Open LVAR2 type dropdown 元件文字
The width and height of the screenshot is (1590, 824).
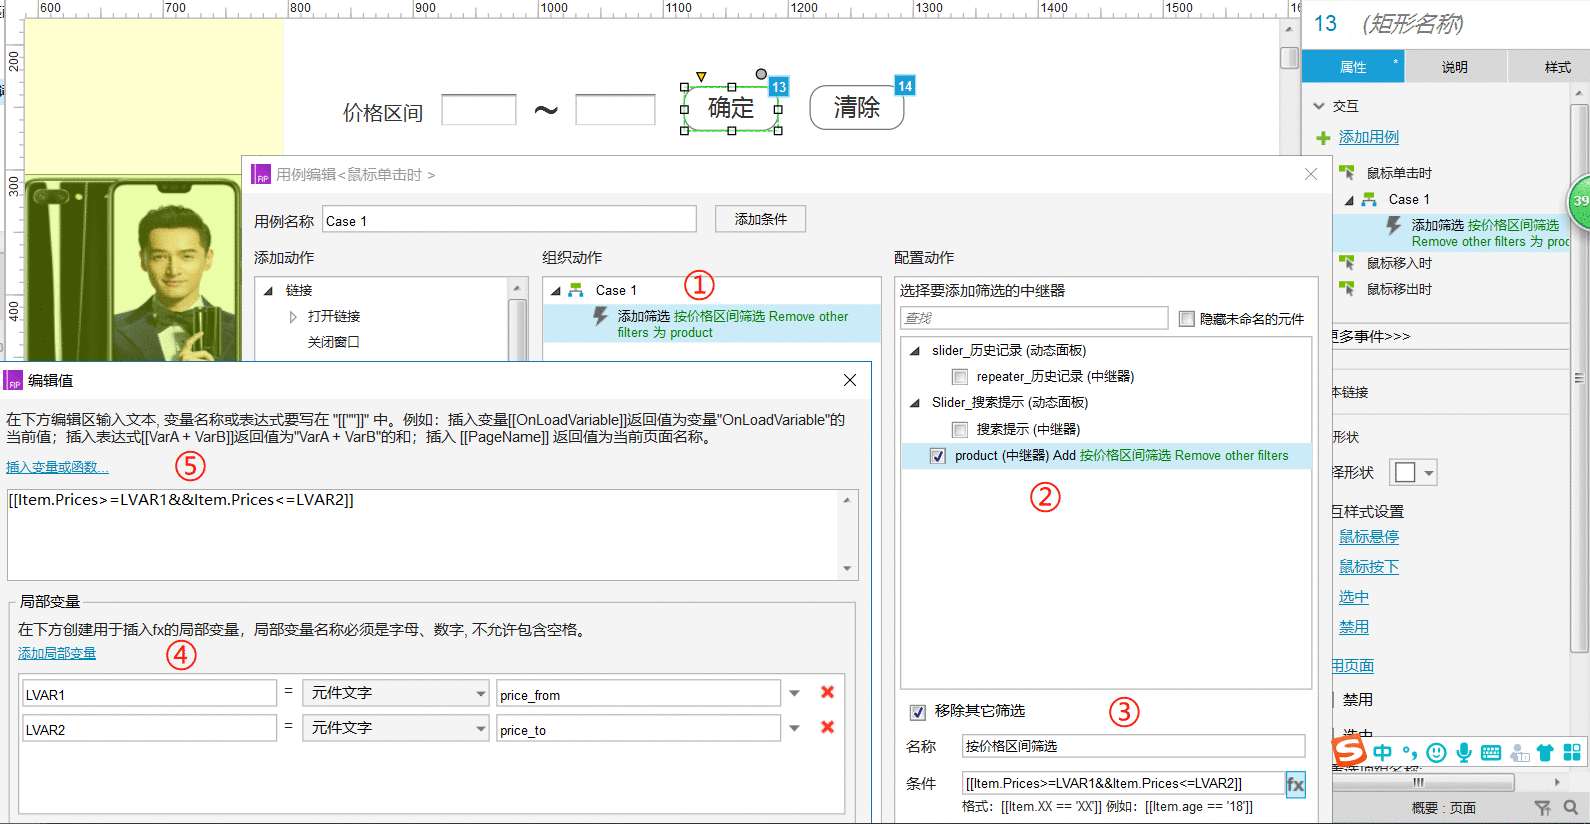click(x=395, y=728)
